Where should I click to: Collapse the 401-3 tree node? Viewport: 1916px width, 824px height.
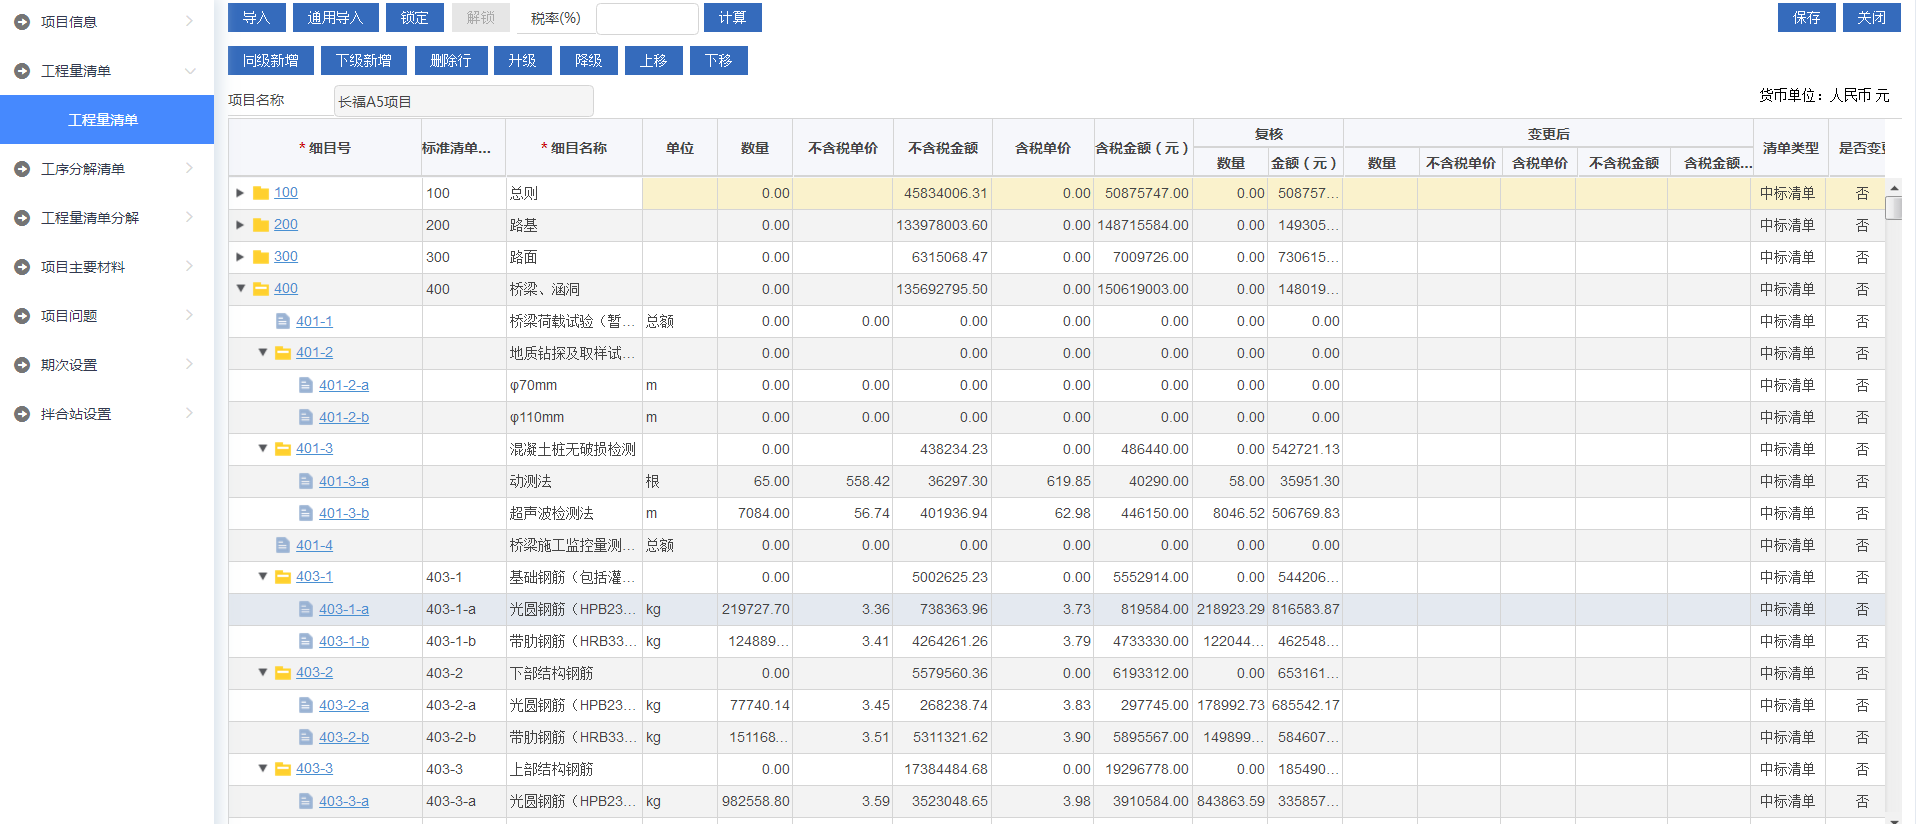[263, 449]
